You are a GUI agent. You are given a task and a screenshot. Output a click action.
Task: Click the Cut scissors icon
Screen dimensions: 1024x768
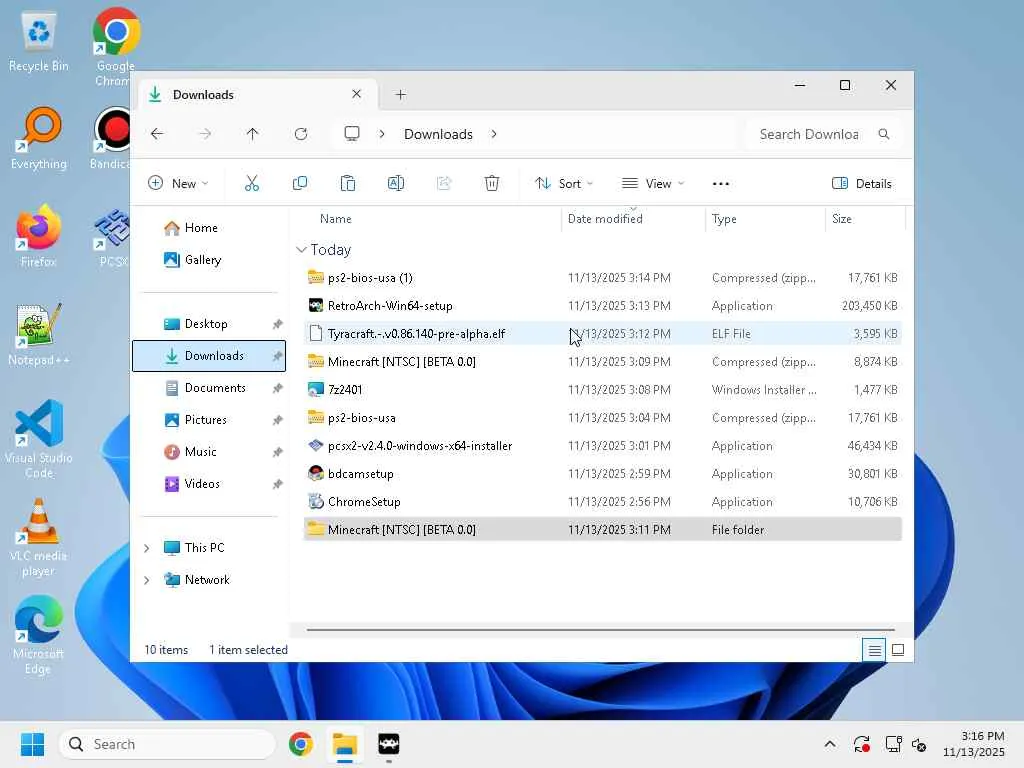click(251, 184)
